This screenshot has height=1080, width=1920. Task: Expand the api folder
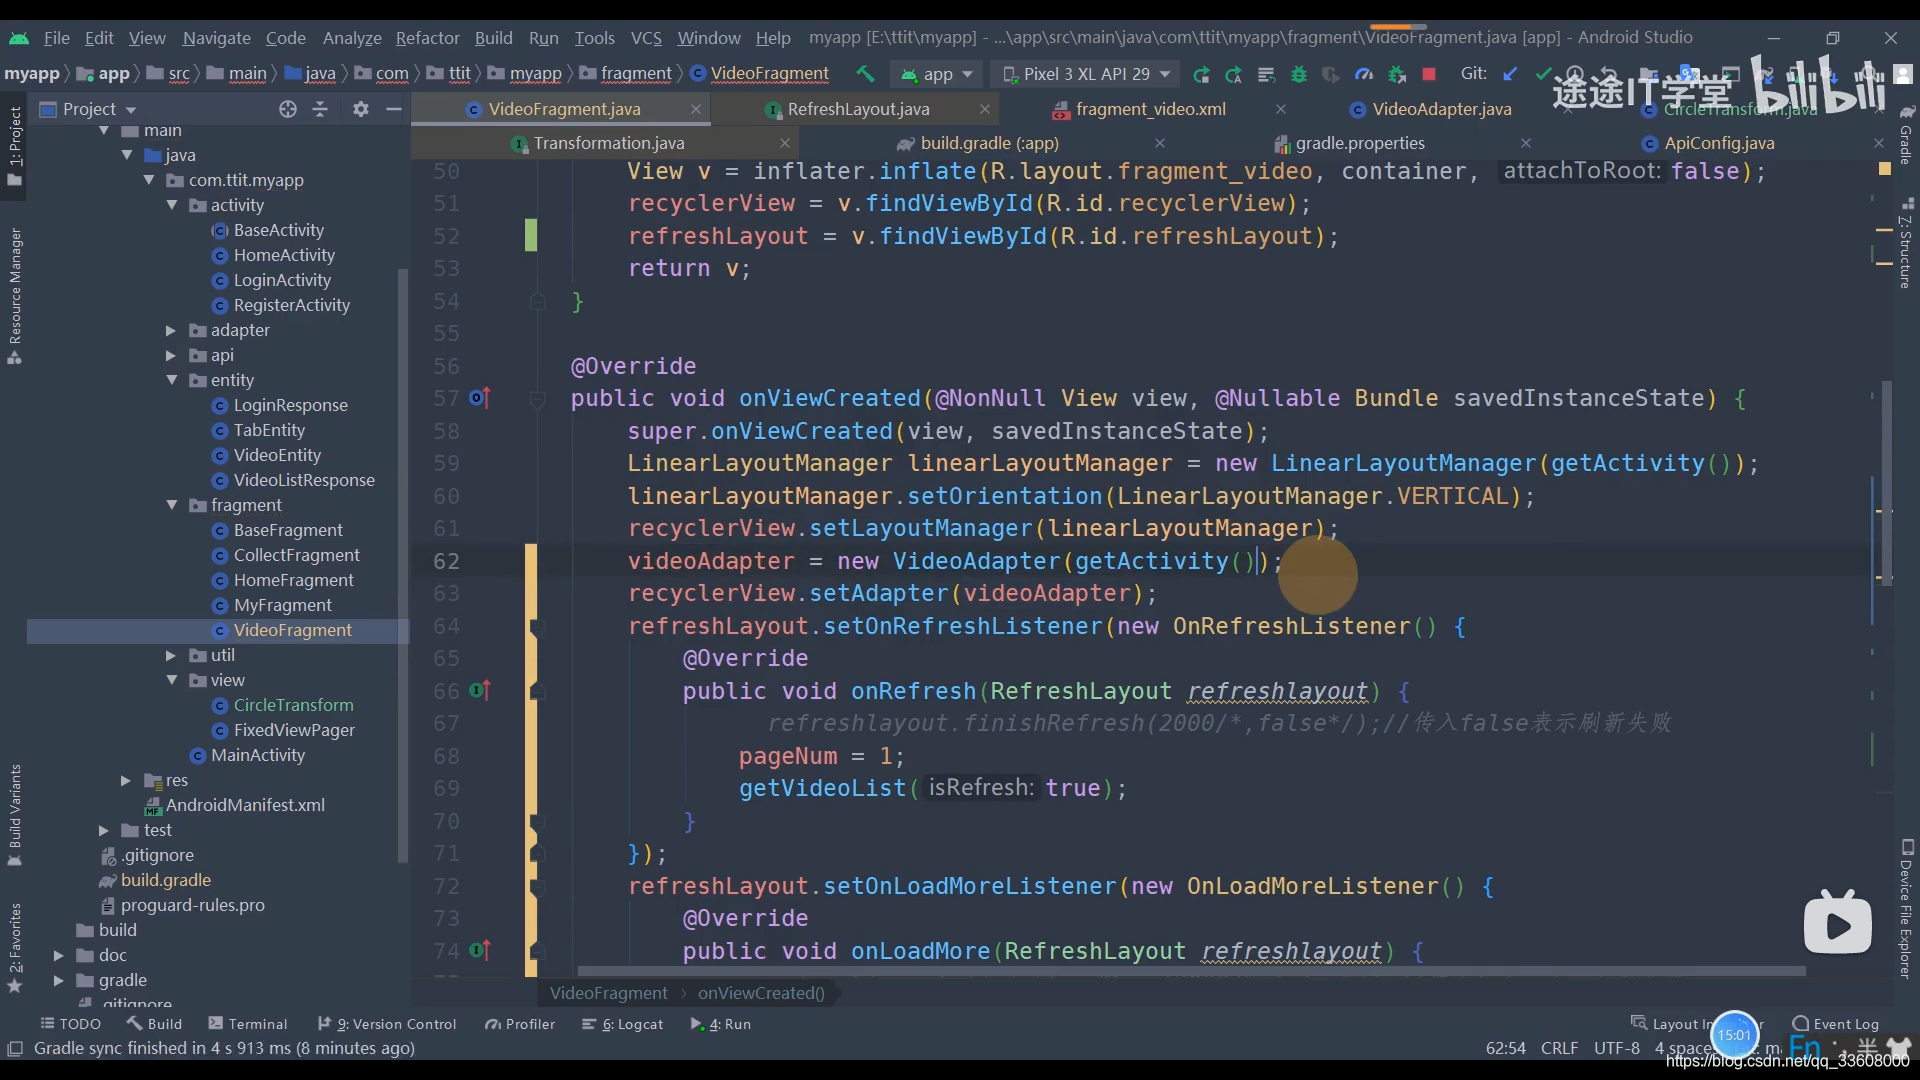171,355
